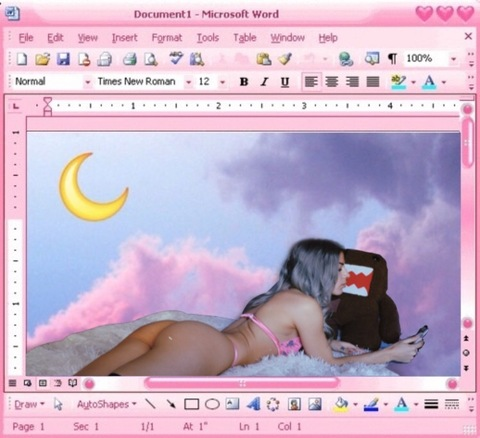Expand the font size 12 dropdown
Screen dimensions: 480x438
tap(222, 82)
